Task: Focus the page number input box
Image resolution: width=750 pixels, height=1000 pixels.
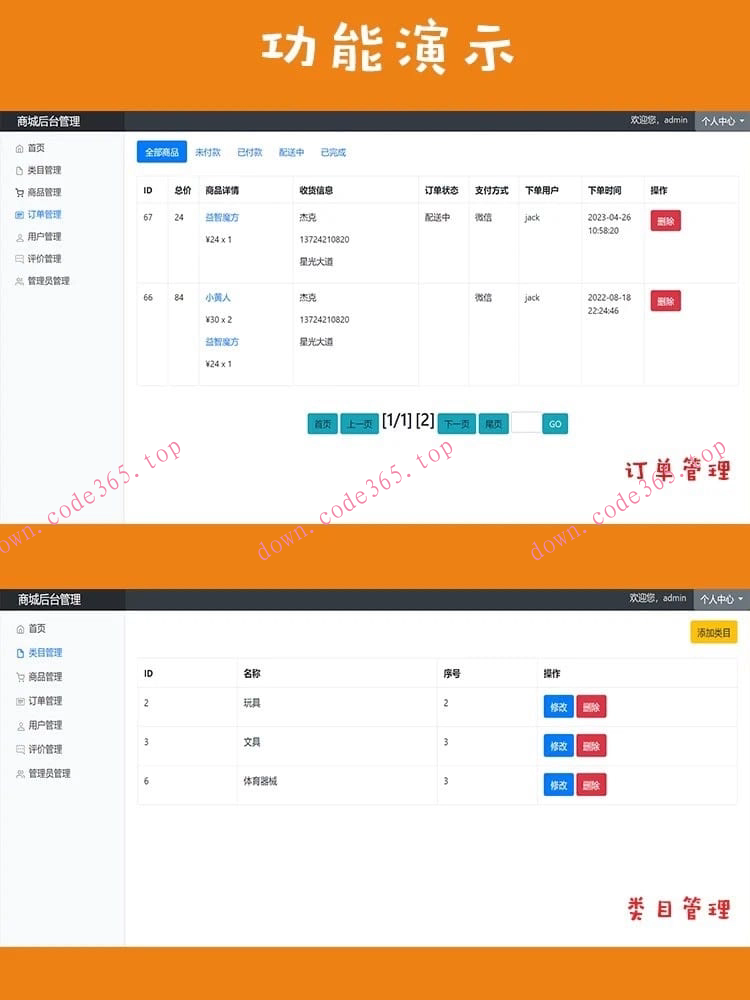Action: (x=526, y=423)
